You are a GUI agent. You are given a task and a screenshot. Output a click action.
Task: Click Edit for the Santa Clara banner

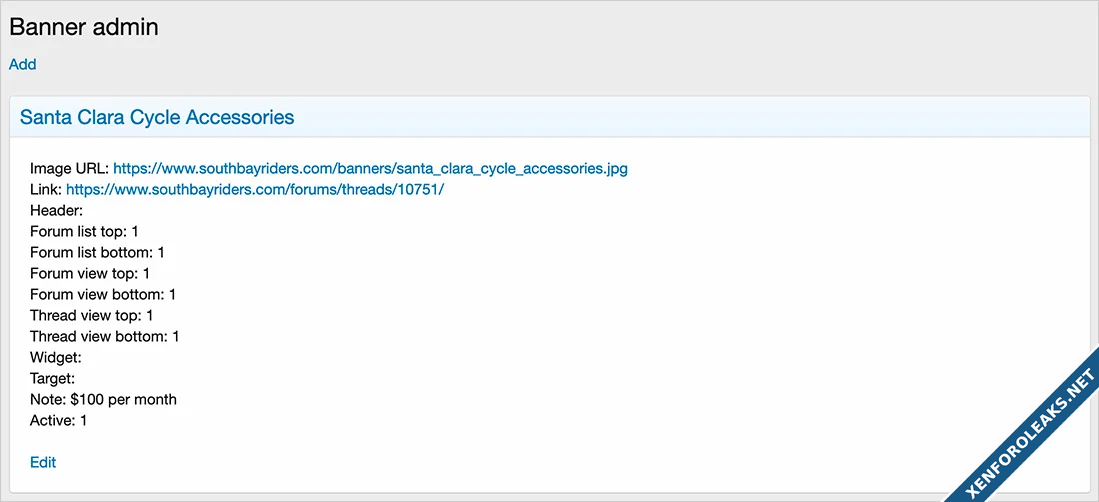coord(43,462)
